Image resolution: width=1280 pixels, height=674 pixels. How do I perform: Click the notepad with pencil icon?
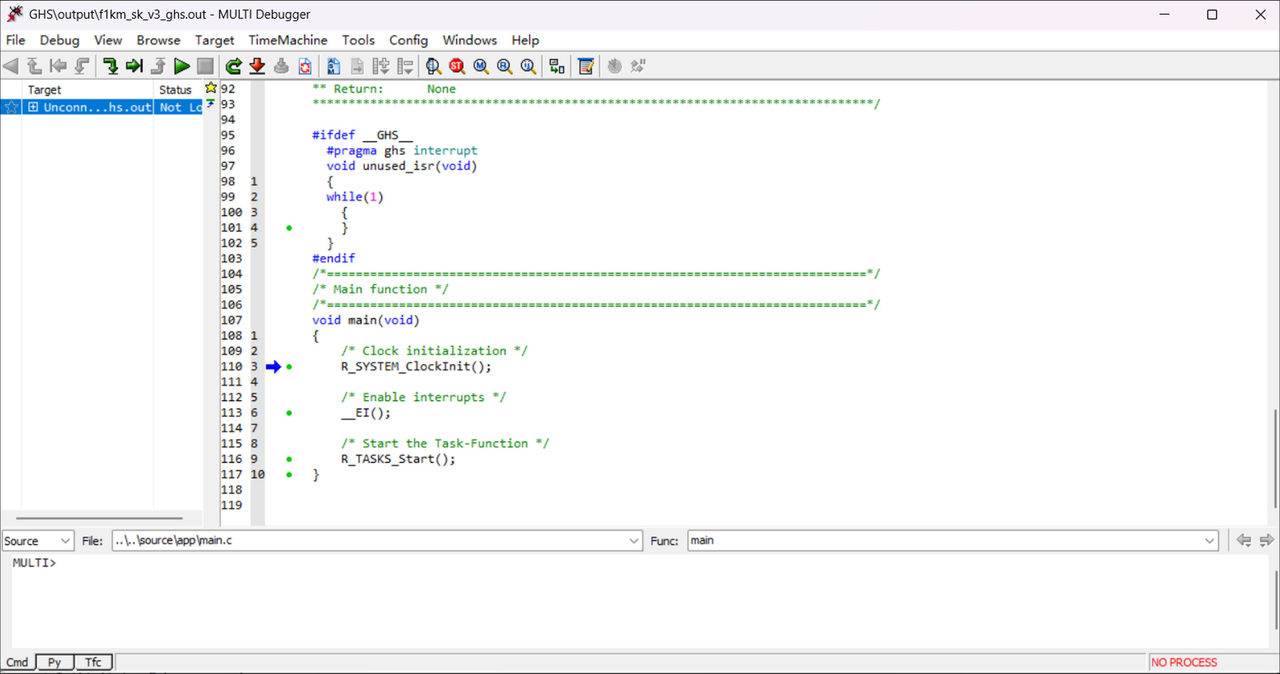(586, 66)
